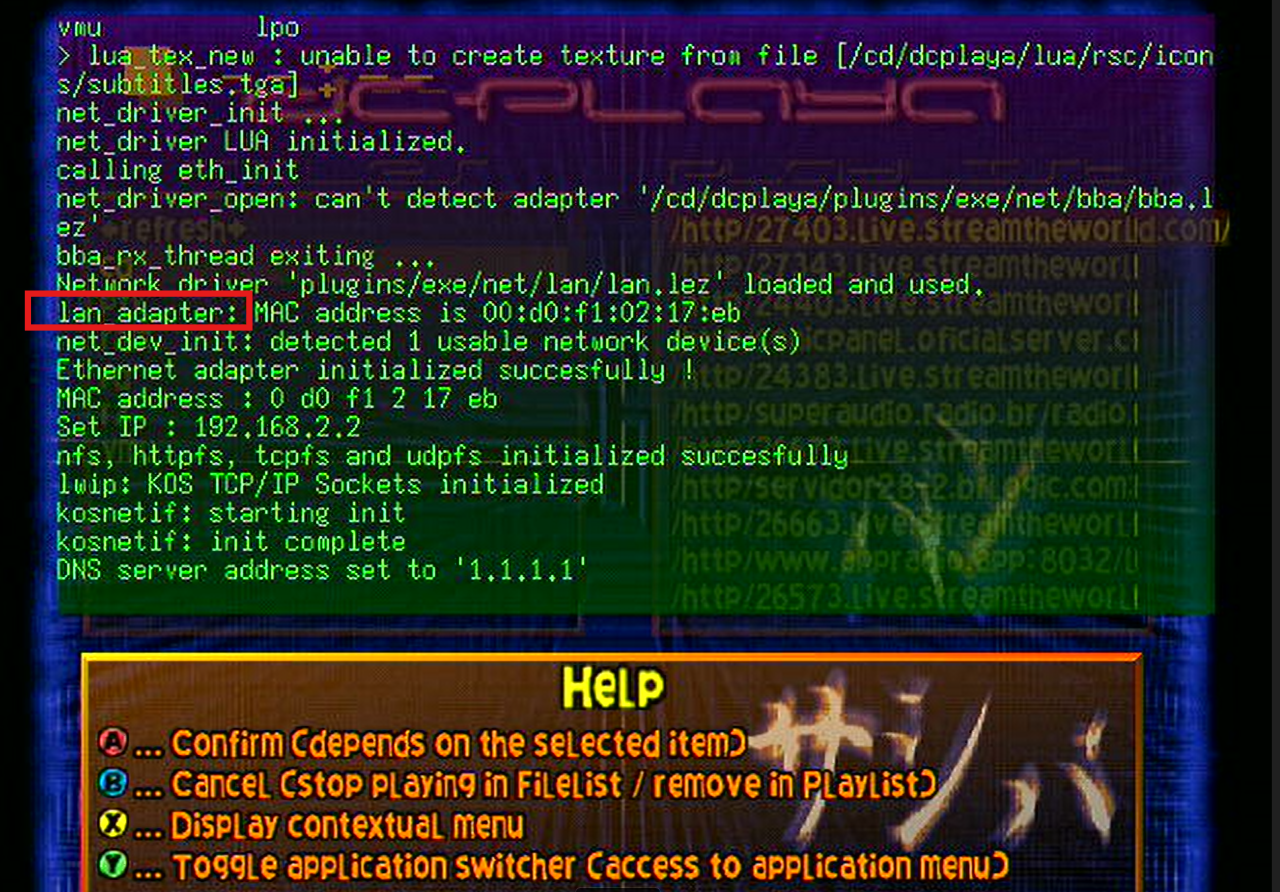Click "DNS server address set to '1.1.1.1'" line

(322, 570)
